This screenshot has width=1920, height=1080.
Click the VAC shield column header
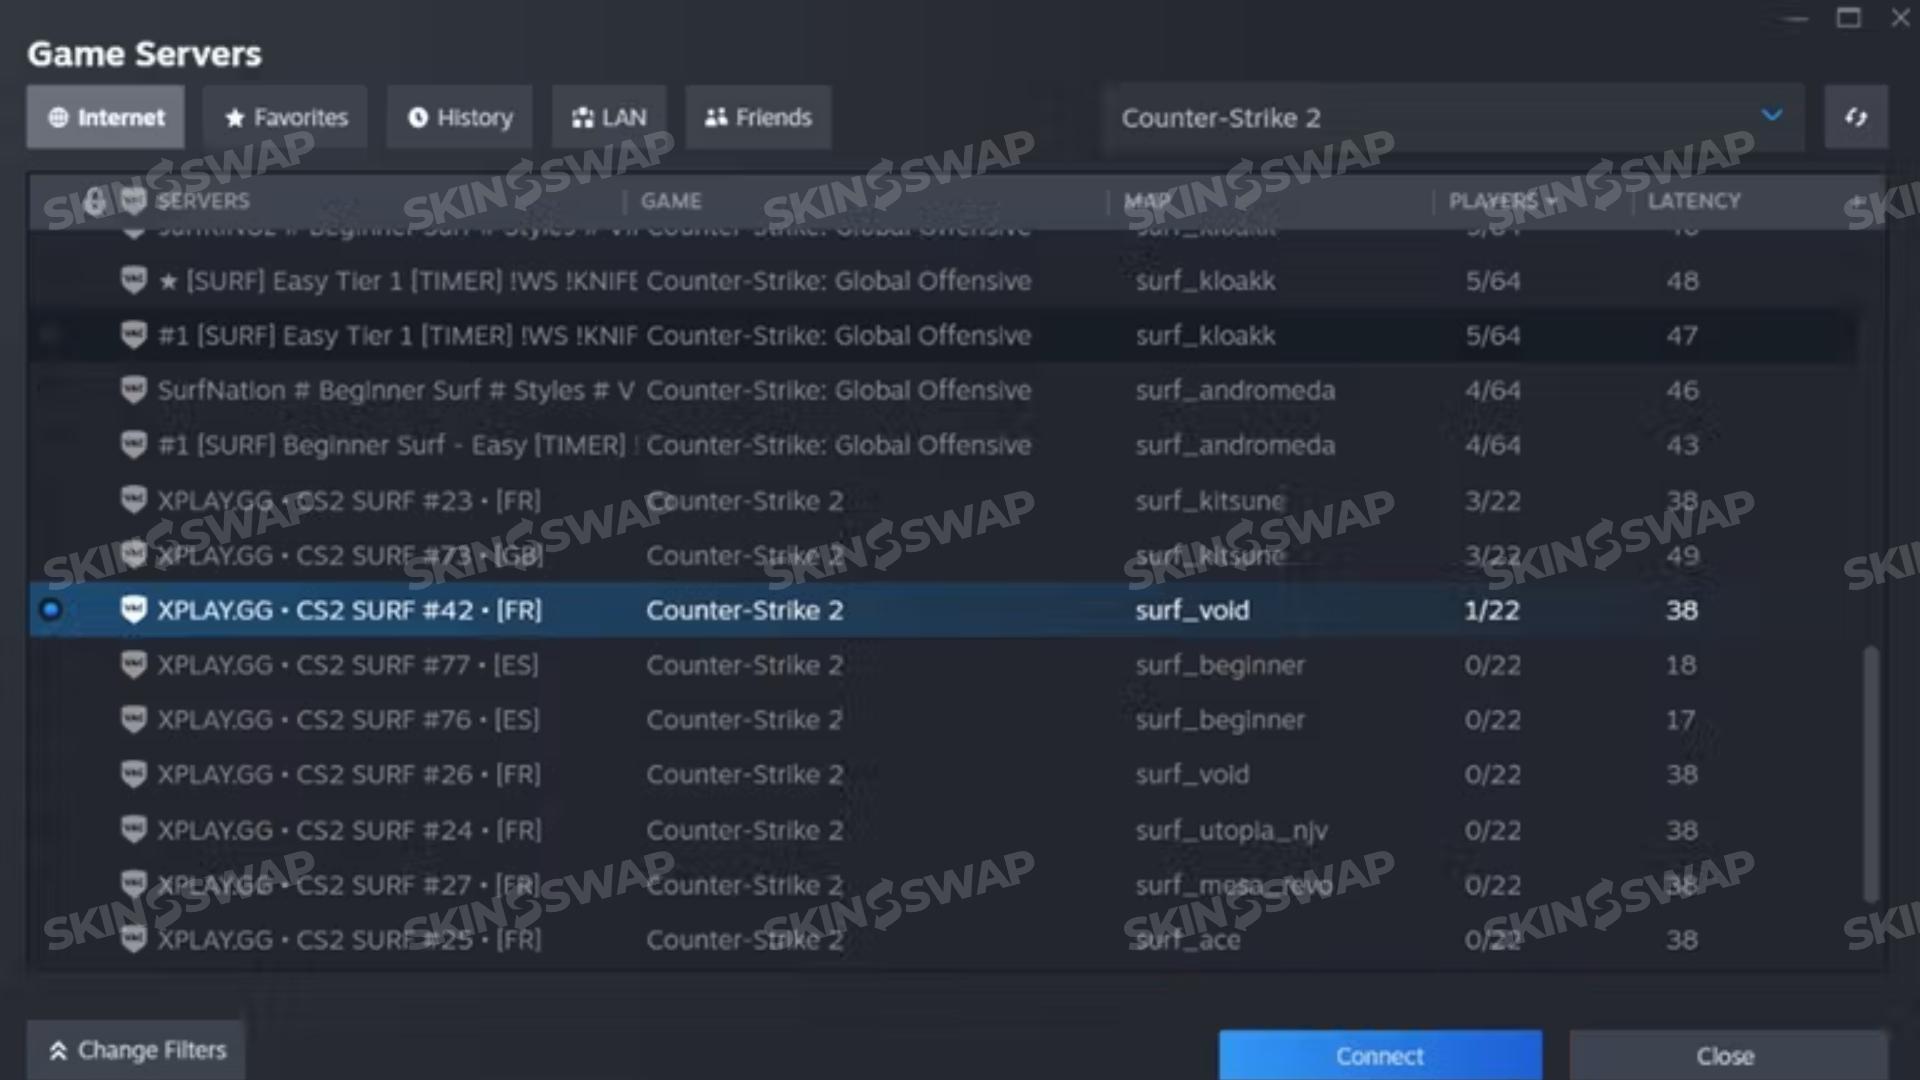[x=133, y=201]
